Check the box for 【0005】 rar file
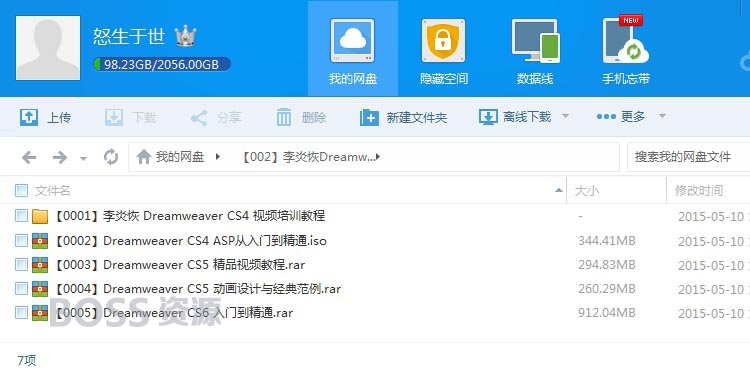Image resolution: width=750 pixels, height=377 pixels. coord(21,312)
